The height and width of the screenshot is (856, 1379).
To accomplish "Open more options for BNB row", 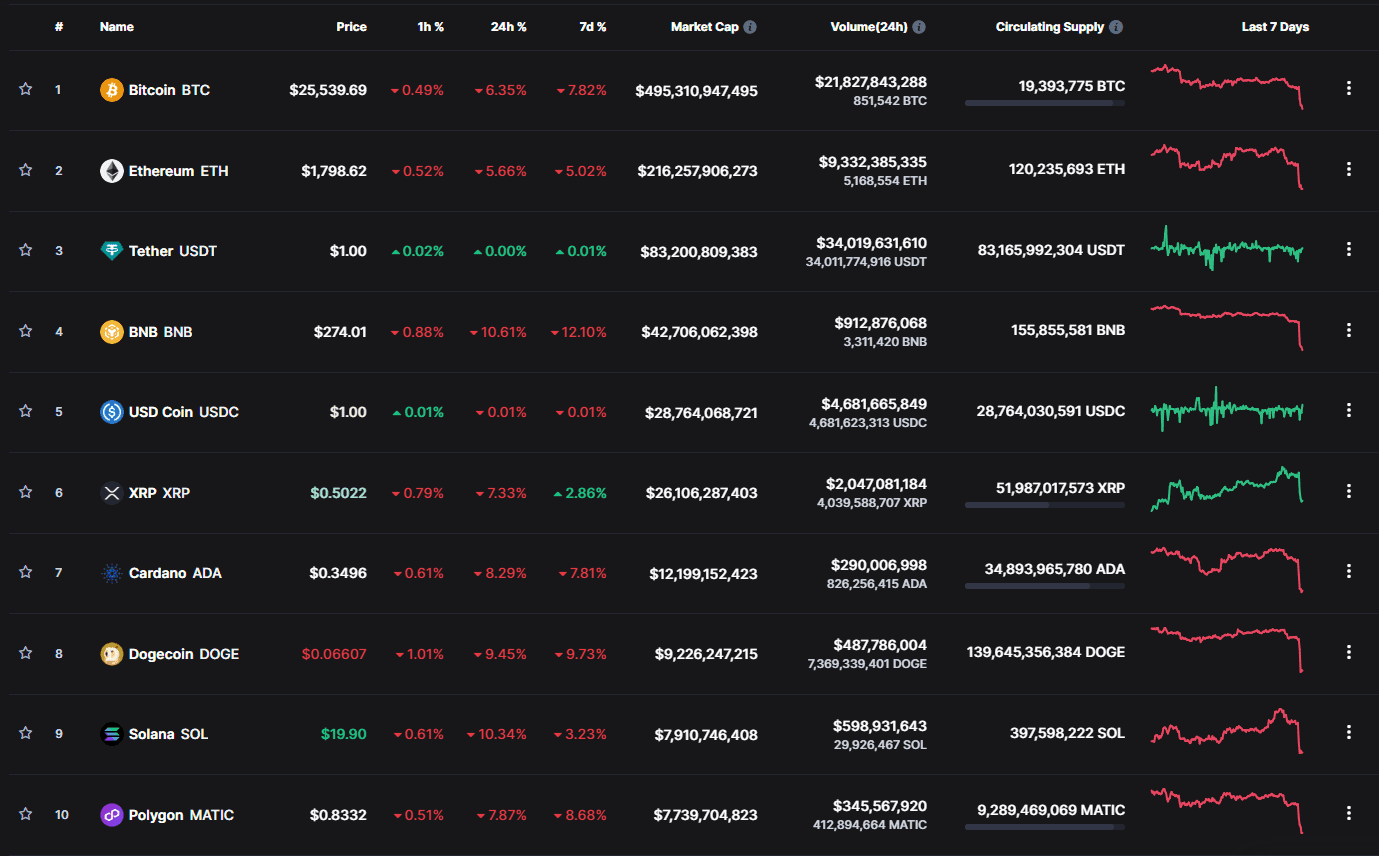I will tap(1348, 330).
